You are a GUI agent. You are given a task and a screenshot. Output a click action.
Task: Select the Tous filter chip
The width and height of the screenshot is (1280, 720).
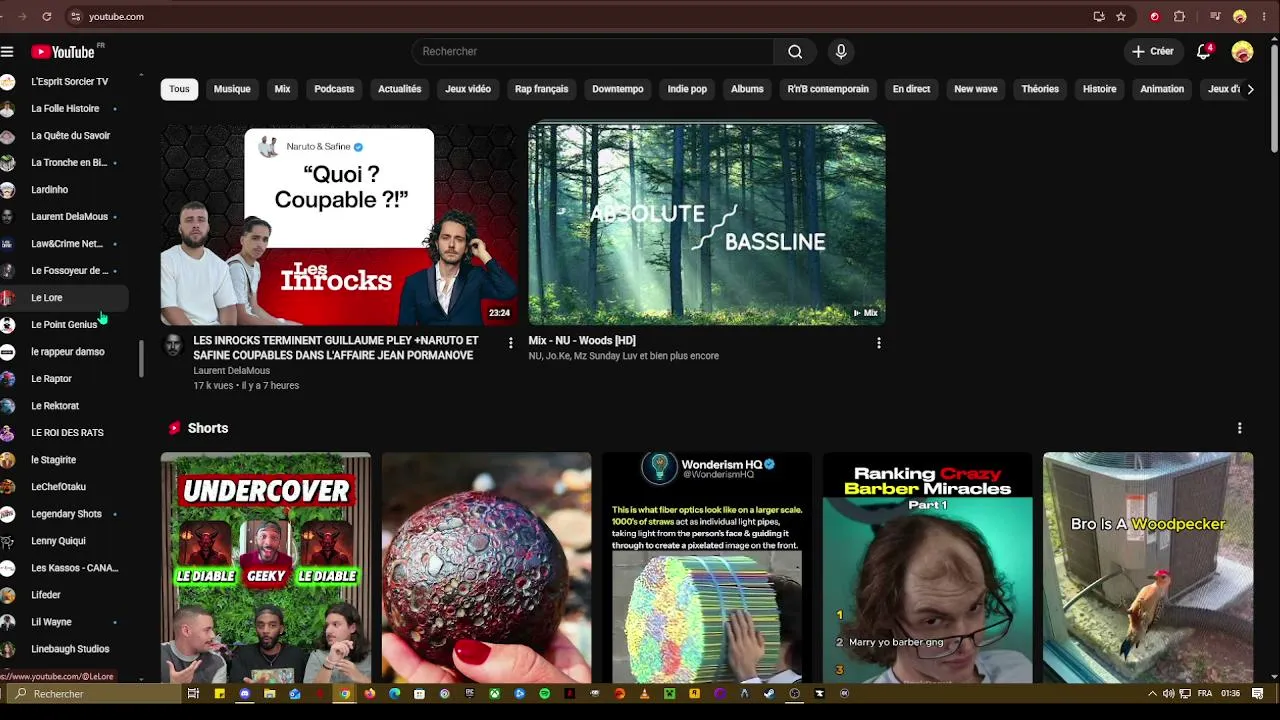click(179, 89)
